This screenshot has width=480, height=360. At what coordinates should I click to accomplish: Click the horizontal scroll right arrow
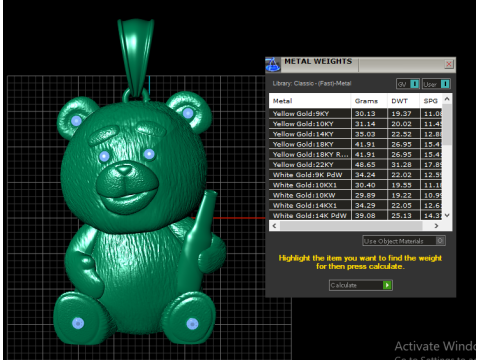click(436, 226)
